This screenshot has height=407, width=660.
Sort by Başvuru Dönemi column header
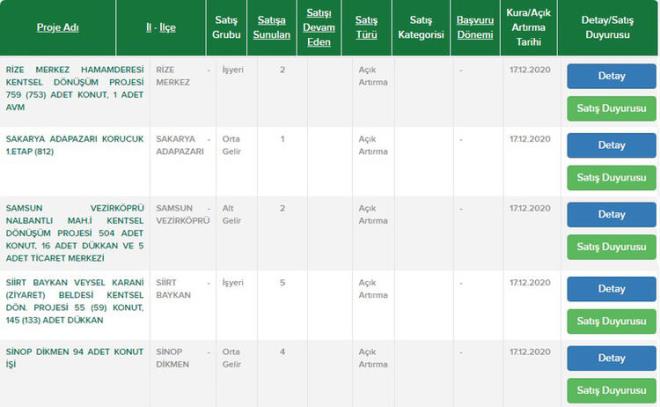click(474, 27)
